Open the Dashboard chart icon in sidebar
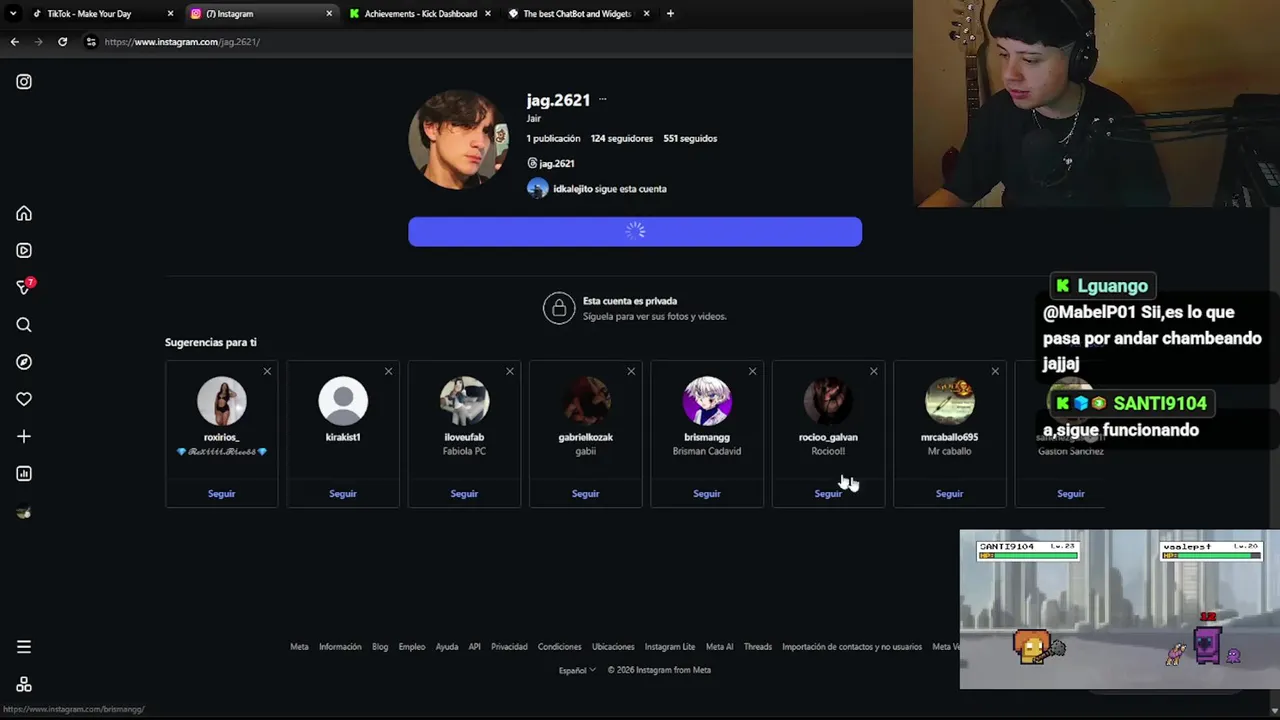1280x720 pixels. [x=24, y=474]
